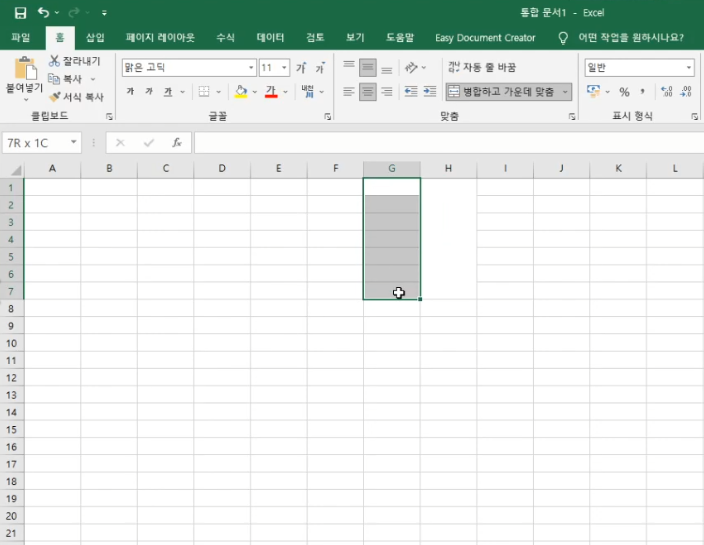Expand the 붙여넣기 options arrow
Screen dimensions: 704x545
click(26, 99)
